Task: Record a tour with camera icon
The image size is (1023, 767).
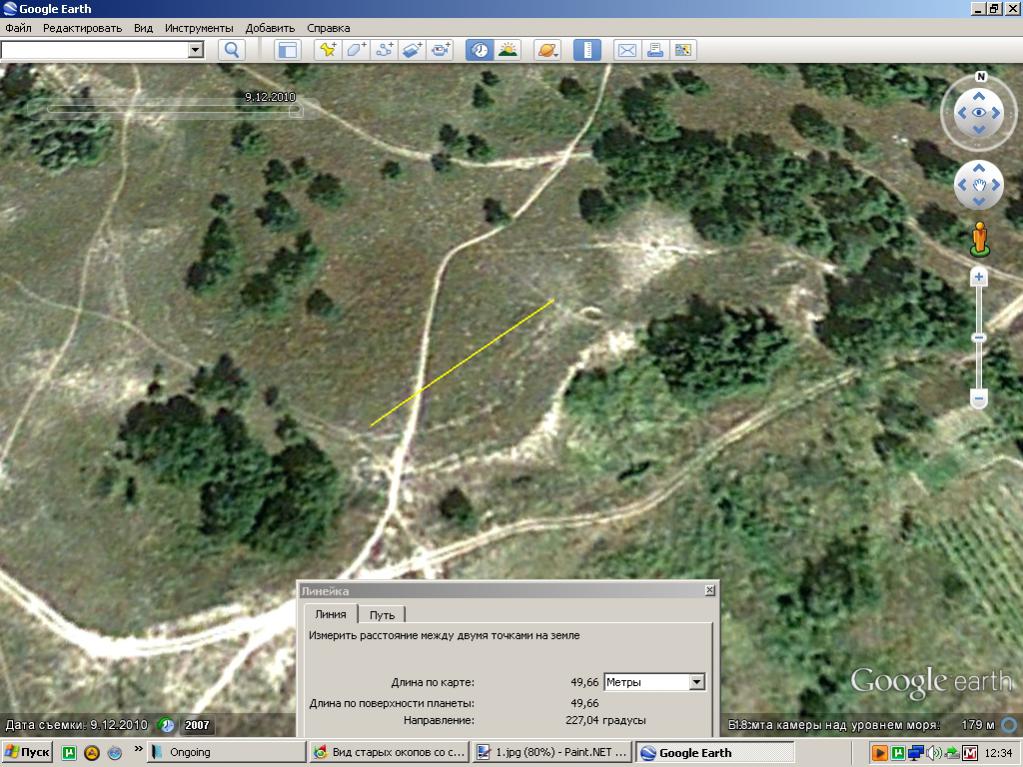Action: (441, 50)
